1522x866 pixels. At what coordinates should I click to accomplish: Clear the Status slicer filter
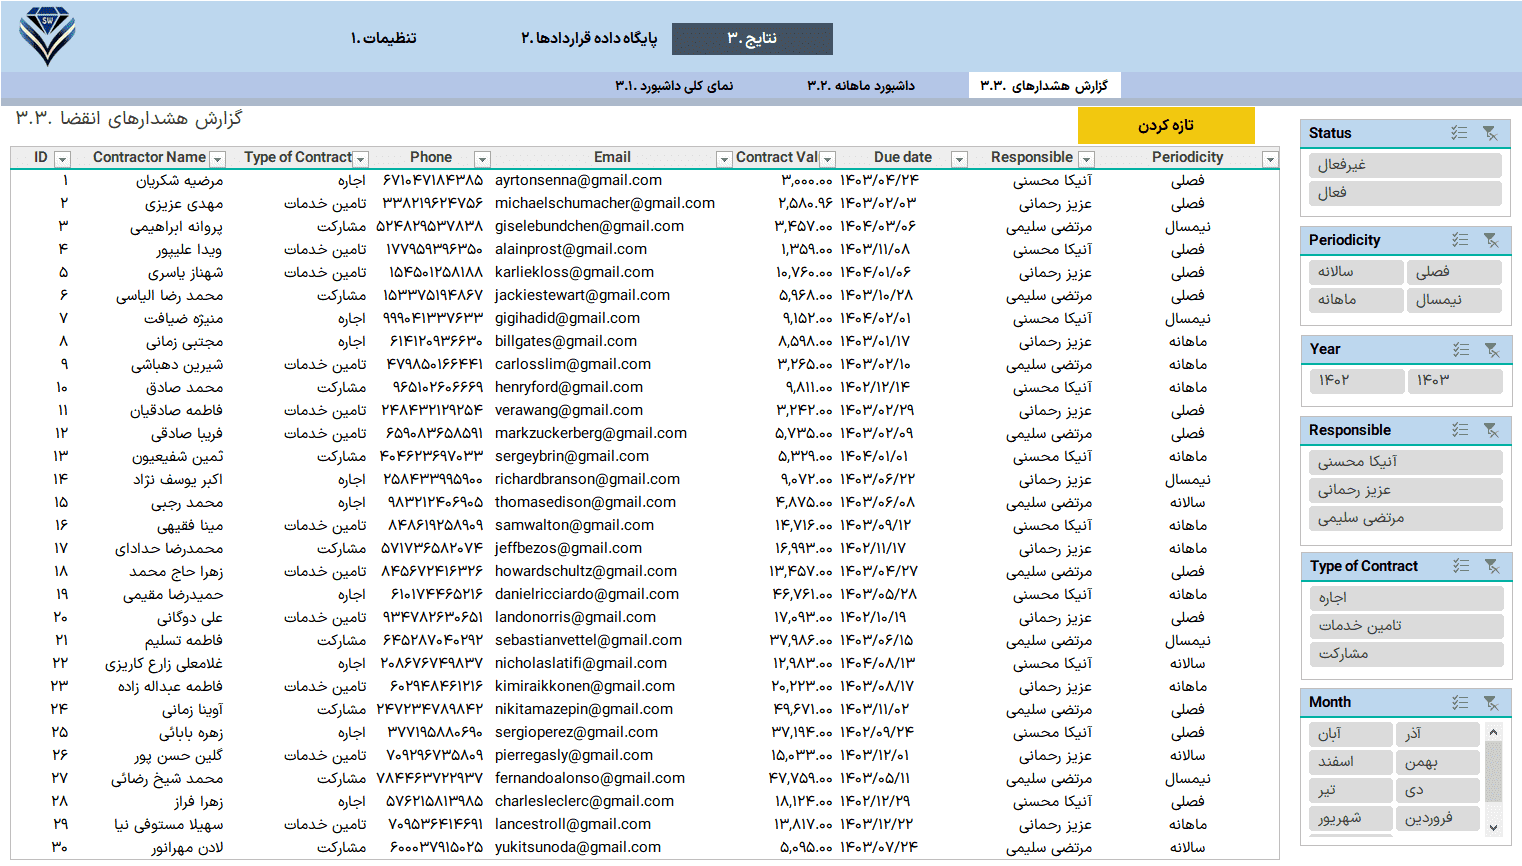[1490, 133]
